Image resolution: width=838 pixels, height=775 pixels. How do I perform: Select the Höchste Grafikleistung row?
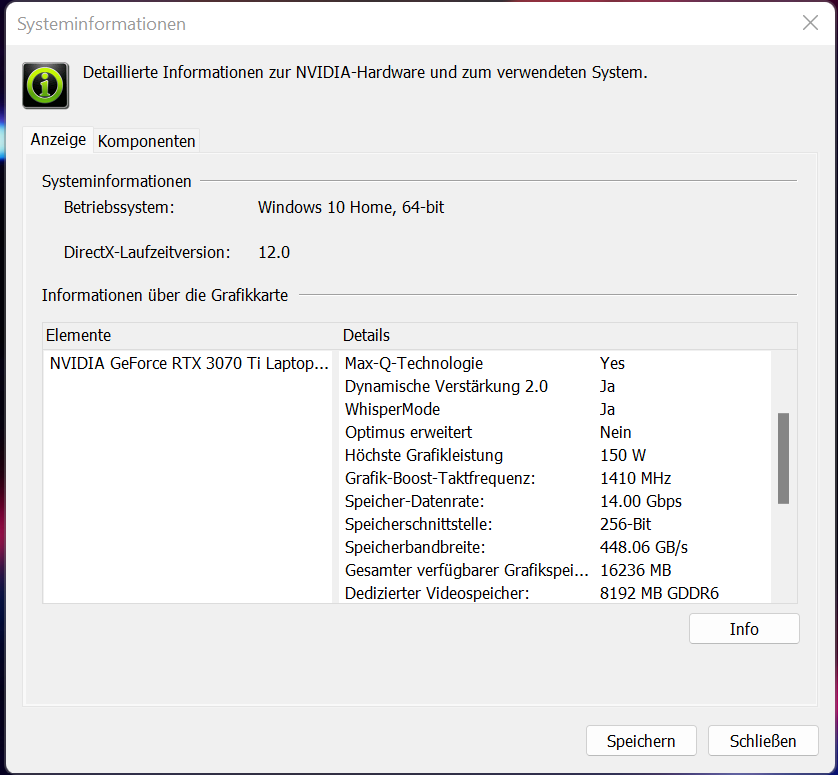pyautogui.click(x=555, y=455)
